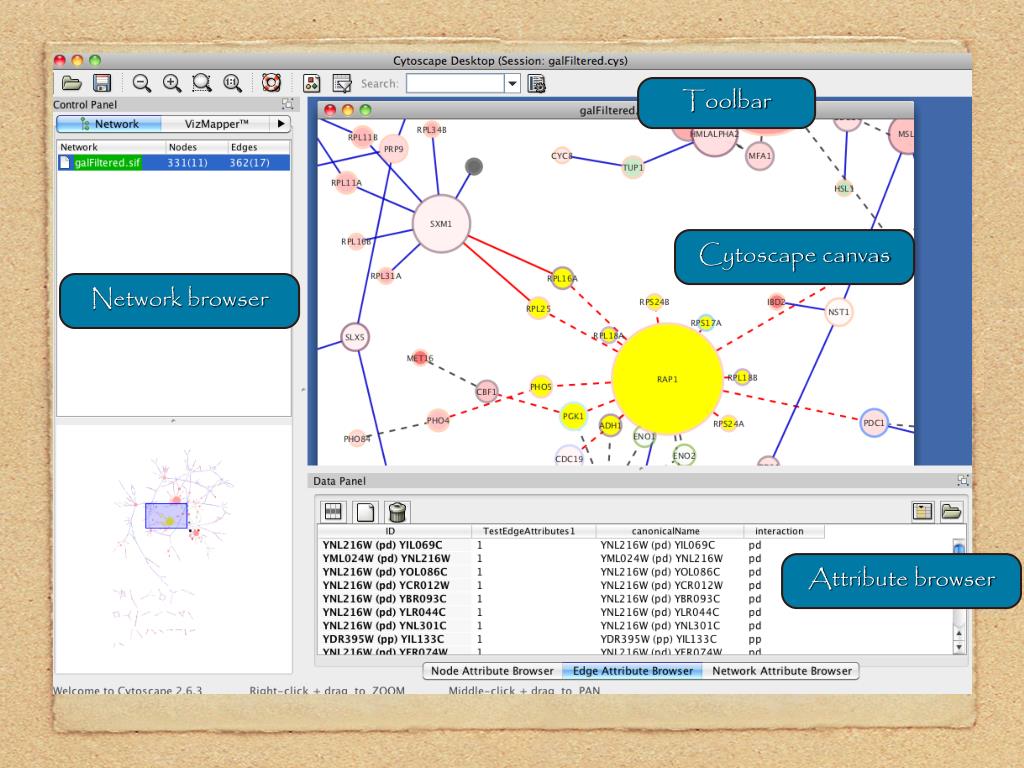
Task: Select the NST1 node
Action: coord(839,312)
